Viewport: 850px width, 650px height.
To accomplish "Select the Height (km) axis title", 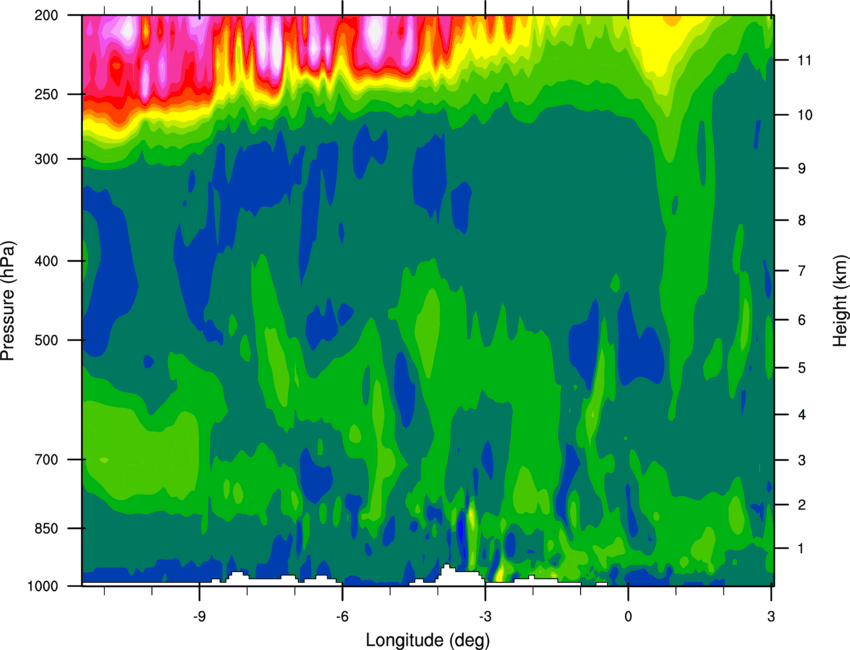I will (x=840, y=301).
